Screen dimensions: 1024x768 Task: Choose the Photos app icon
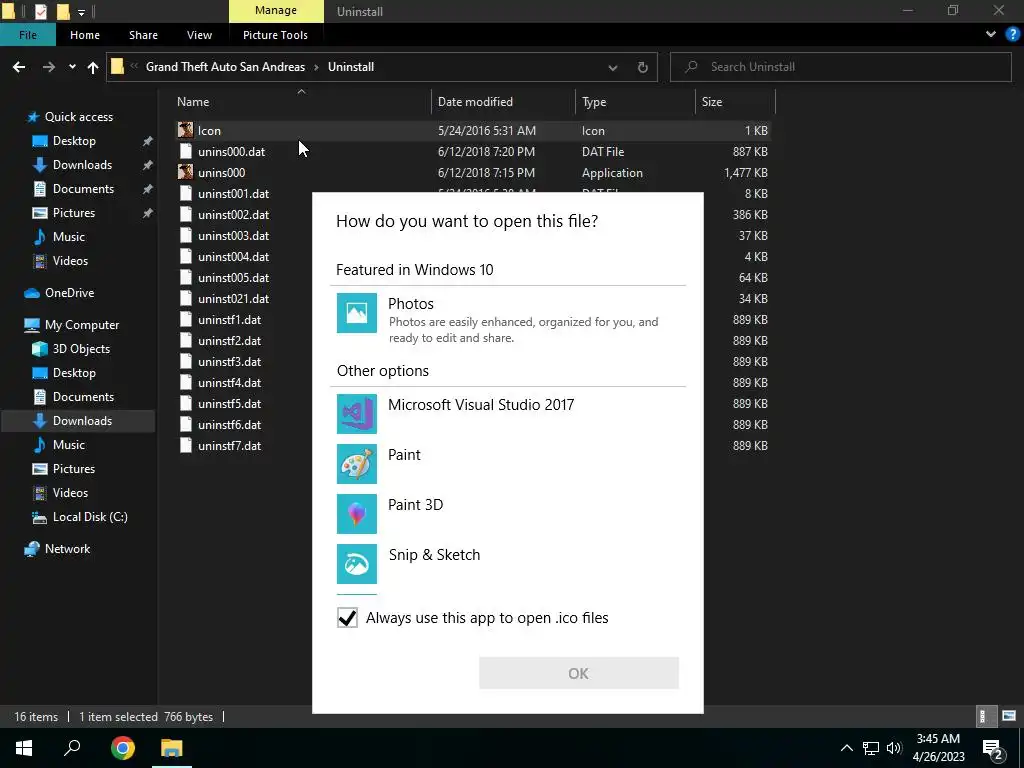357,313
